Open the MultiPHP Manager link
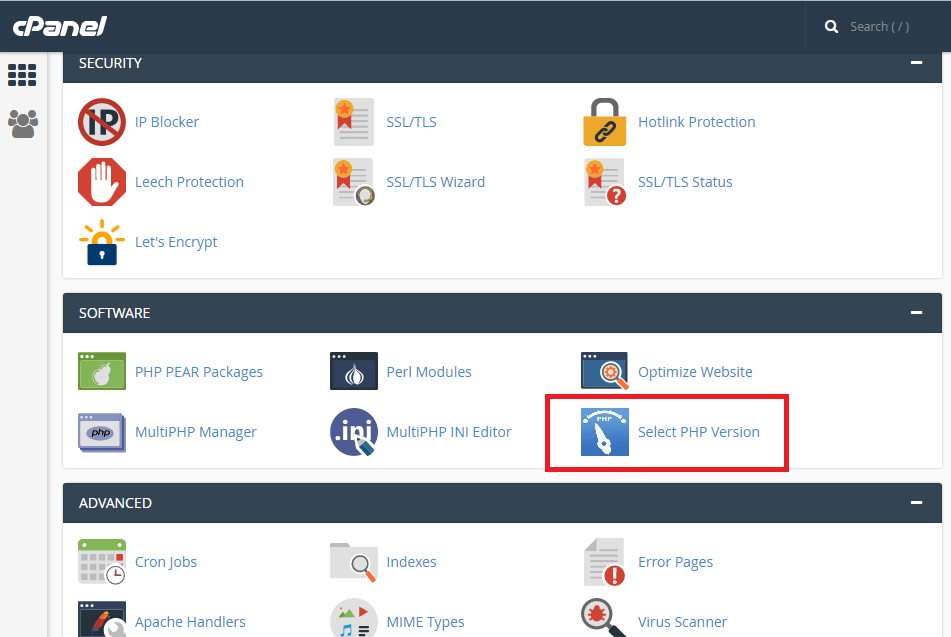951x637 pixels. (x=196, y=432)
